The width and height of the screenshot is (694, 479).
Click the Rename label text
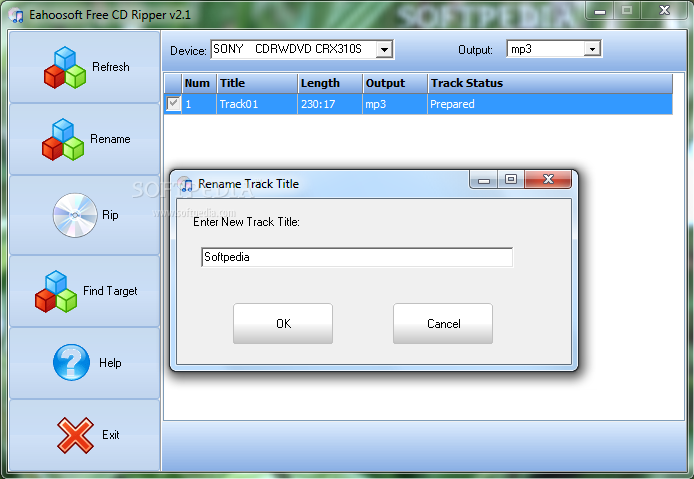coord(110,139)
